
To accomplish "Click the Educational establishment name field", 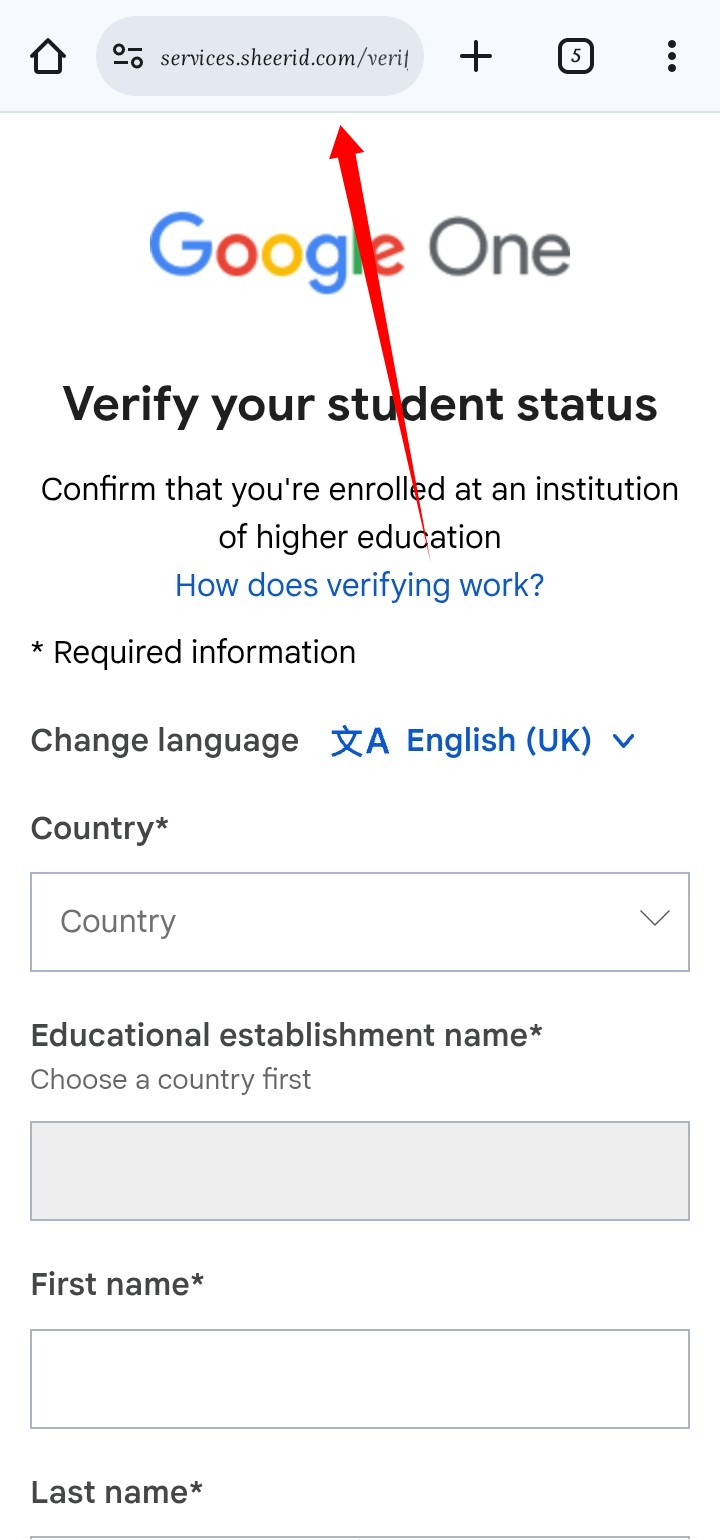I will point(360,1171).
